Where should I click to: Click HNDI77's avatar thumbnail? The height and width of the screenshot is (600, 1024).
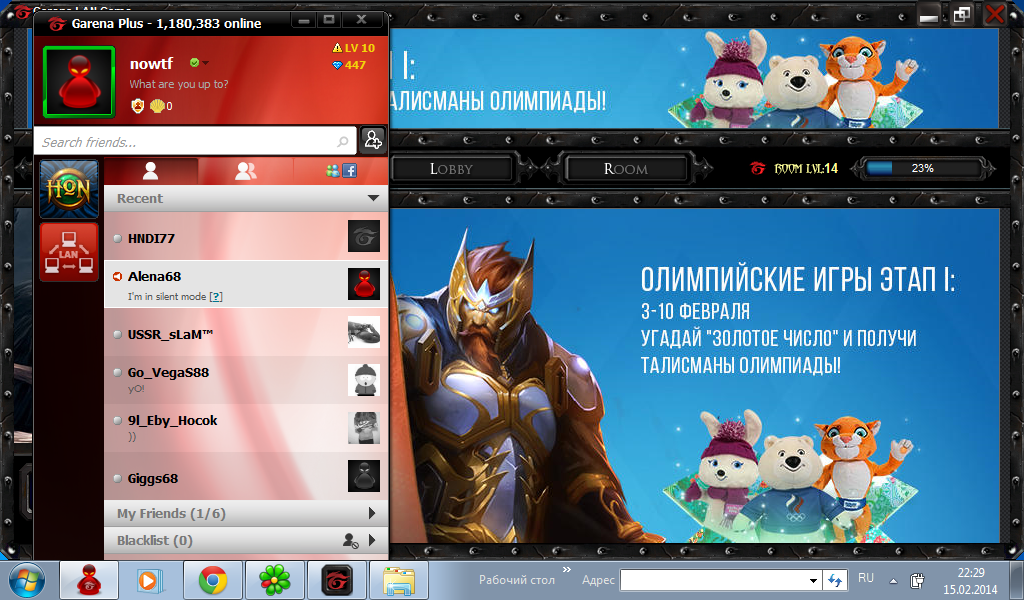[364, 236]
